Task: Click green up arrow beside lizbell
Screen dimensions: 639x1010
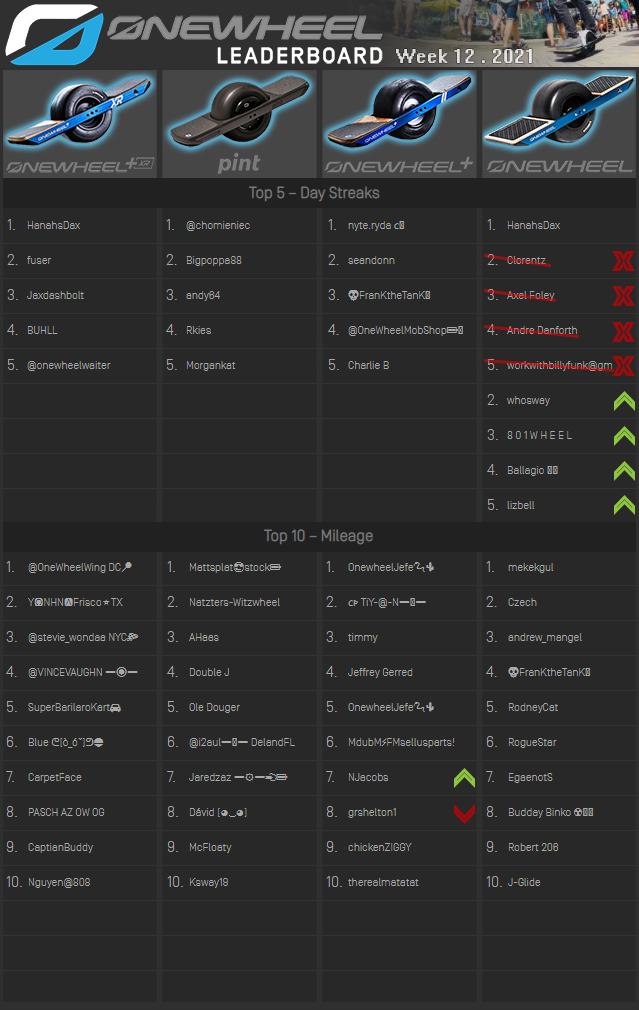Action: (x=624, y=506)
